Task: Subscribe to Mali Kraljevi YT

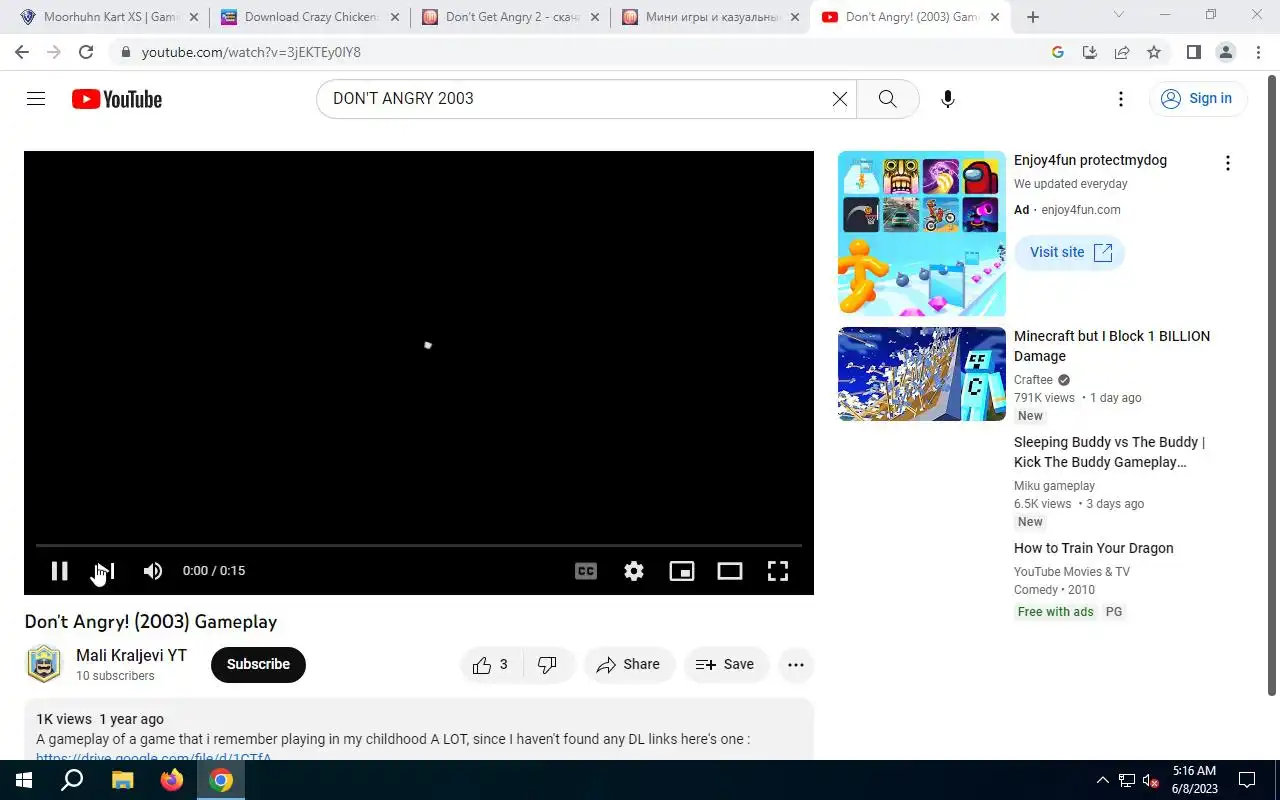Action: (258, 665)
